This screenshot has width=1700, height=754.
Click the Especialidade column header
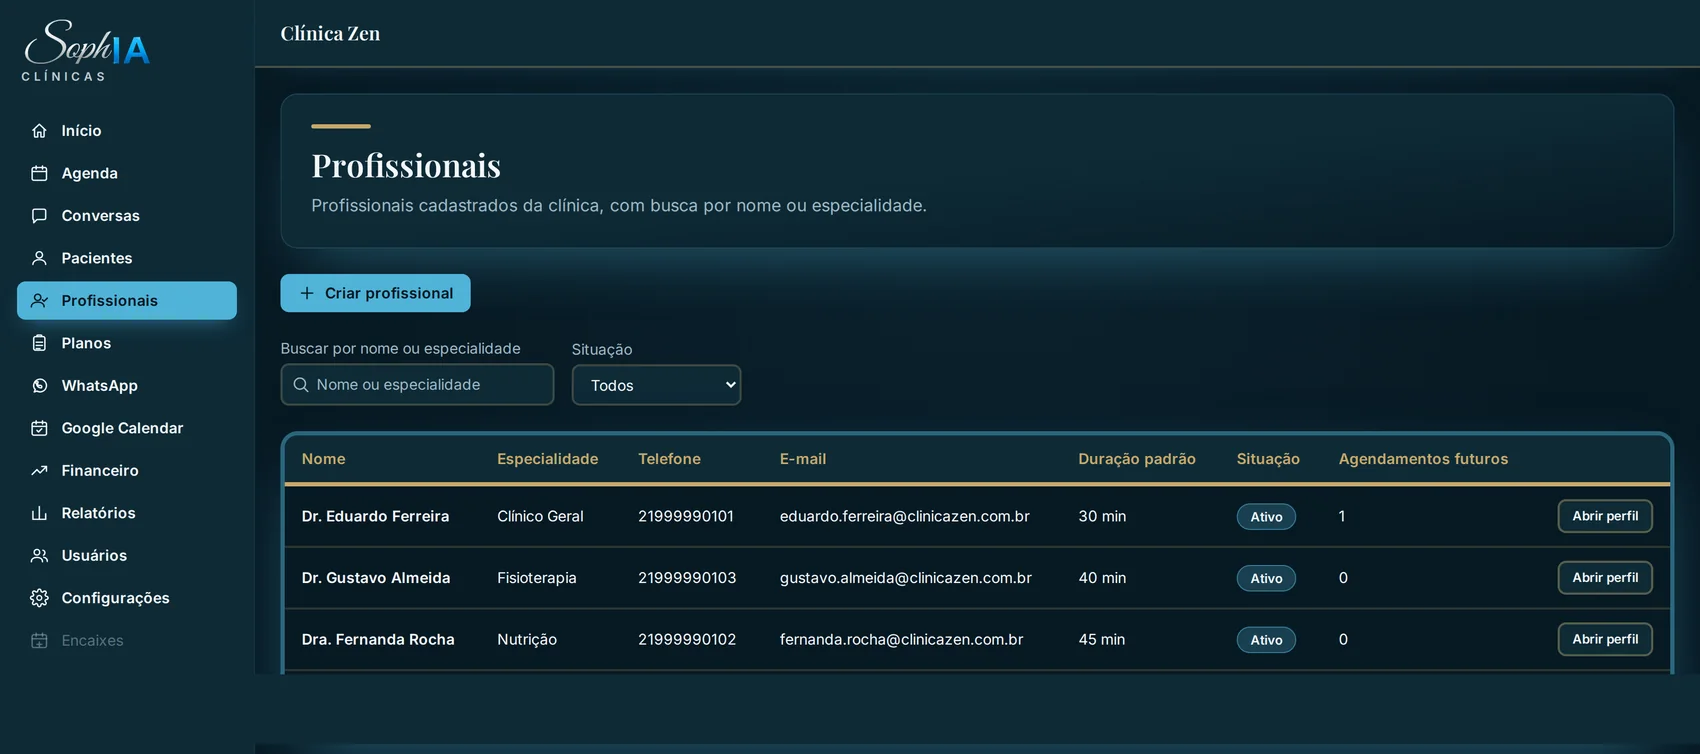pos(547,459)
